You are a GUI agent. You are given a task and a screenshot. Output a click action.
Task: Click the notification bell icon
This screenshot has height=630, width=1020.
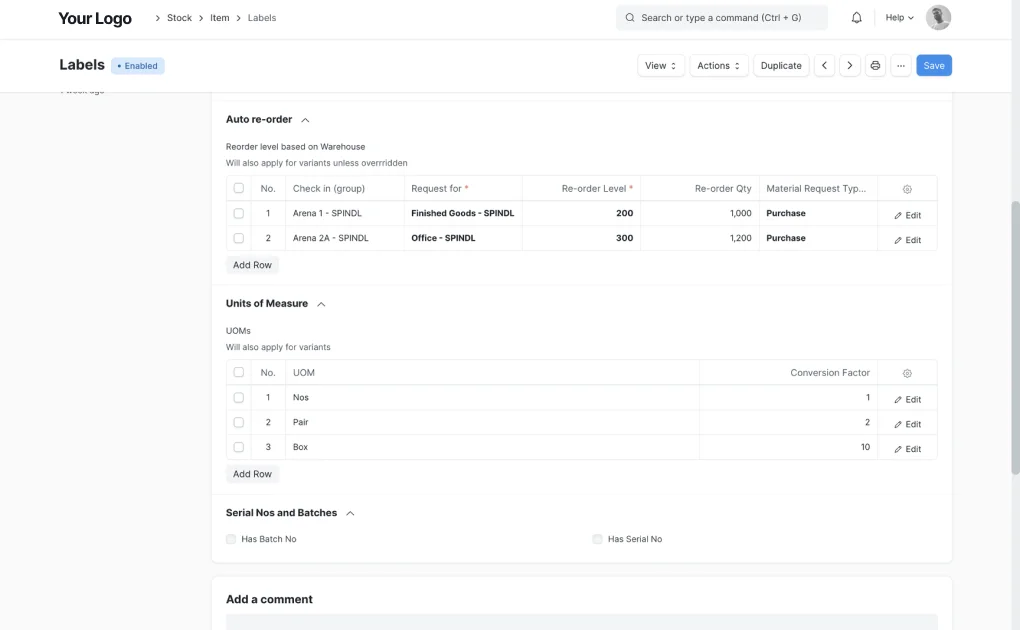tap(855, 17)
